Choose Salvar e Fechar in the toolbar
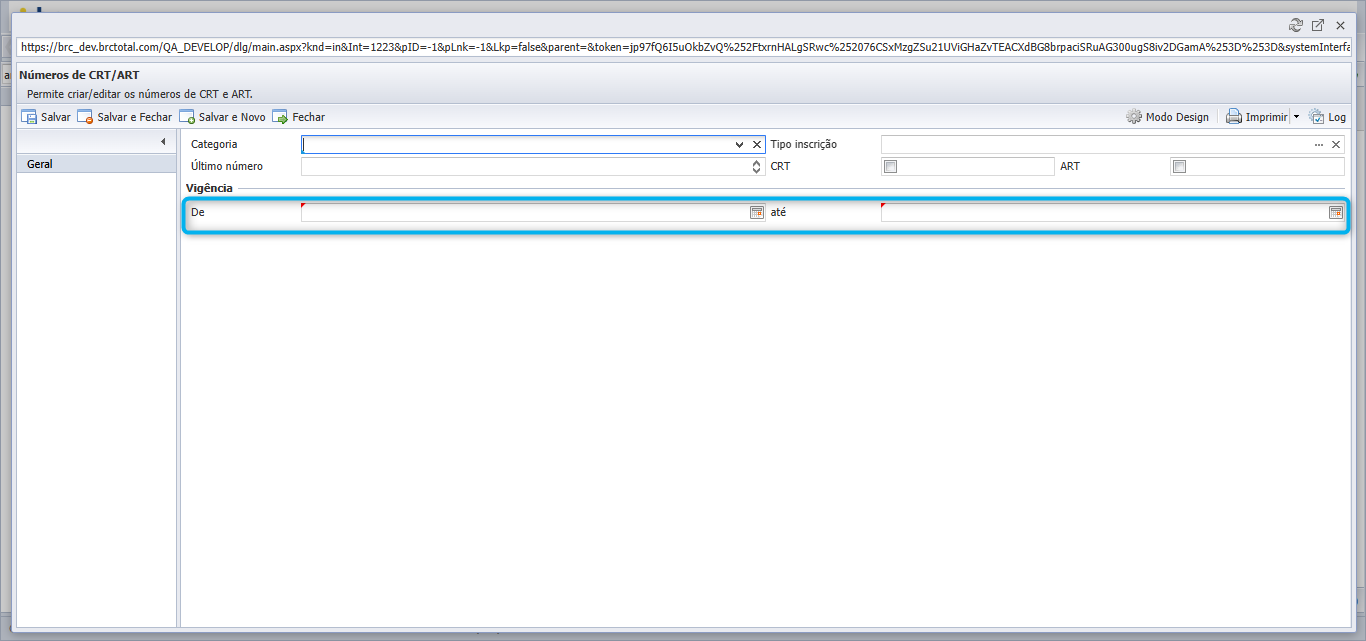The image size is (1366, 641). tap(125, 117)
